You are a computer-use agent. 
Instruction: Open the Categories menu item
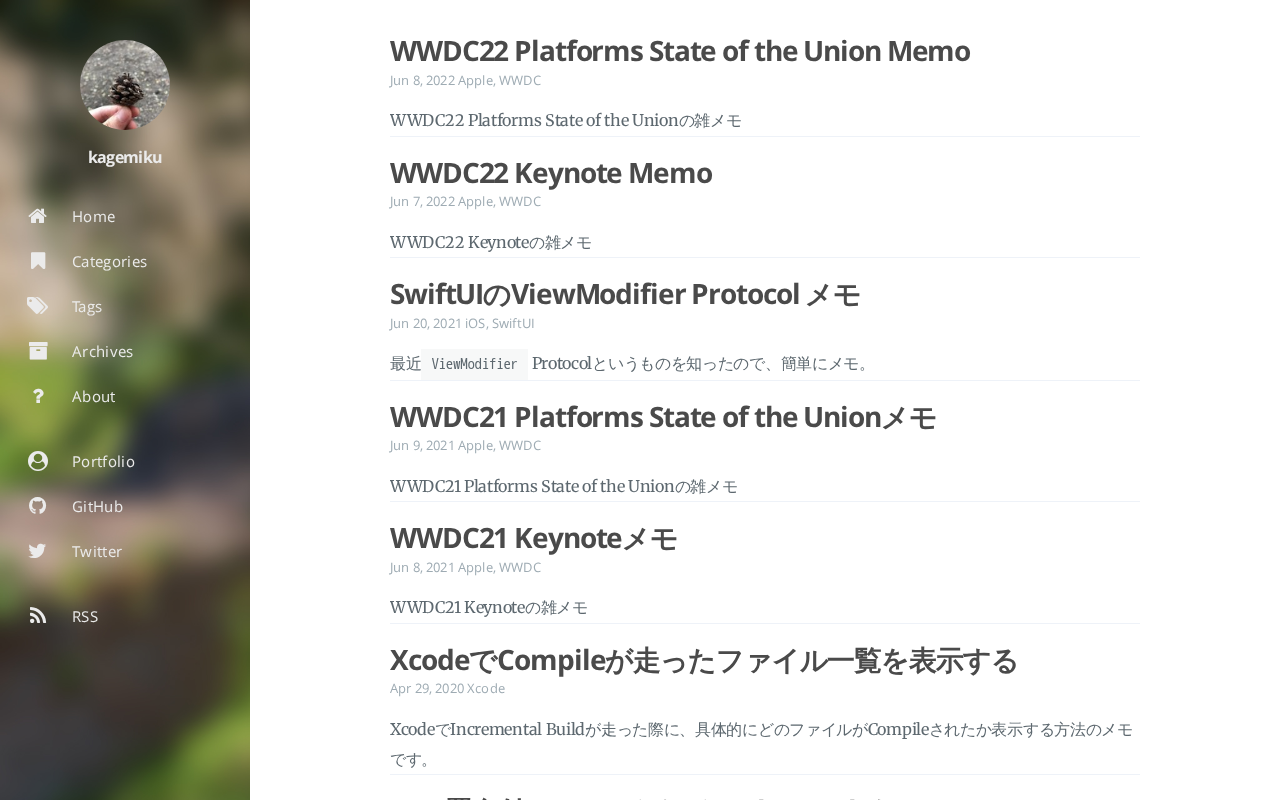pos(109,261)
